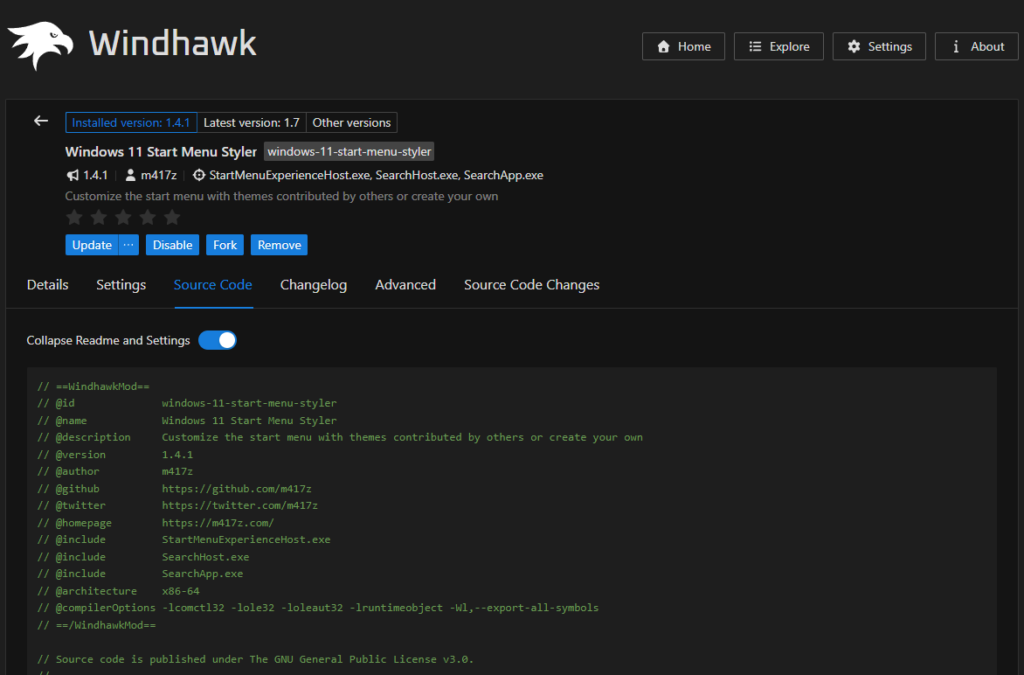
Task: Click the ==WindhawkMod== opening comment line
Action: [x=93, y=386]
